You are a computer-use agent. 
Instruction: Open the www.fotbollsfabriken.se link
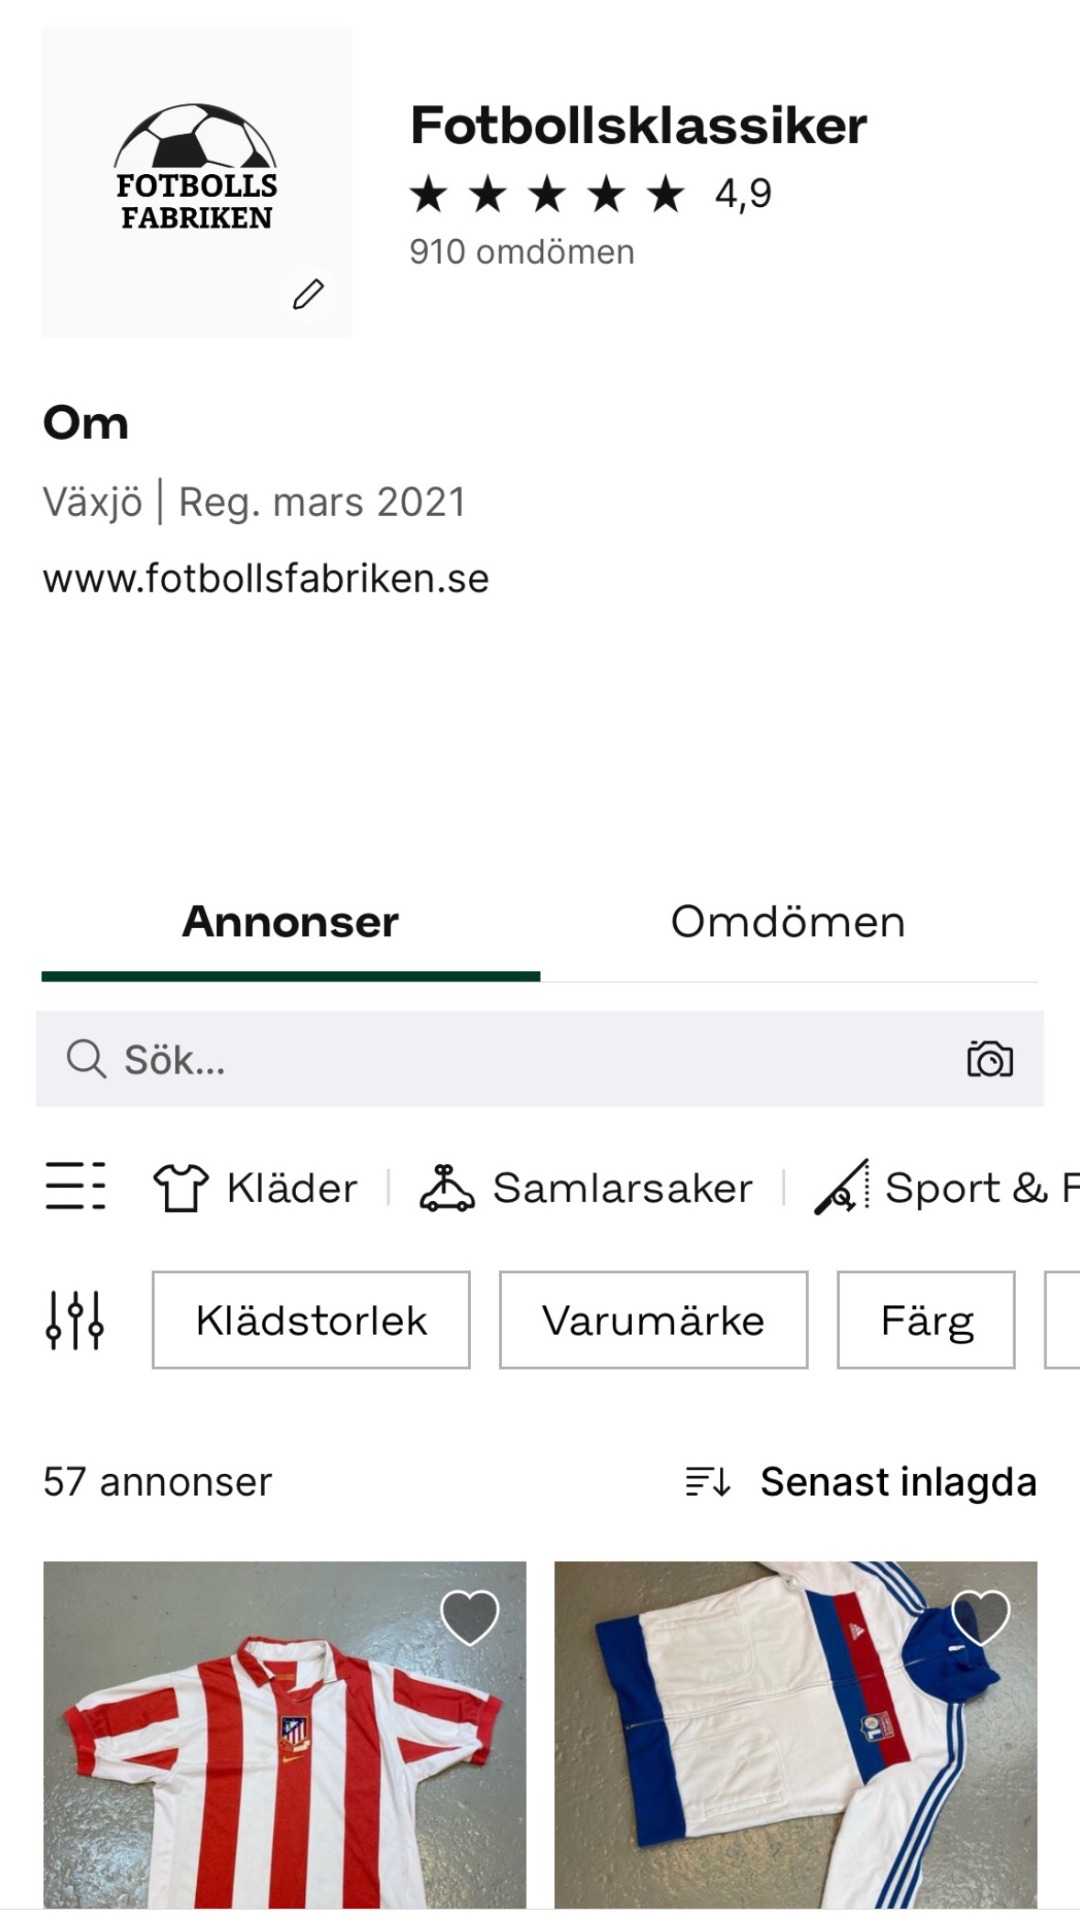tap(266, 578)
